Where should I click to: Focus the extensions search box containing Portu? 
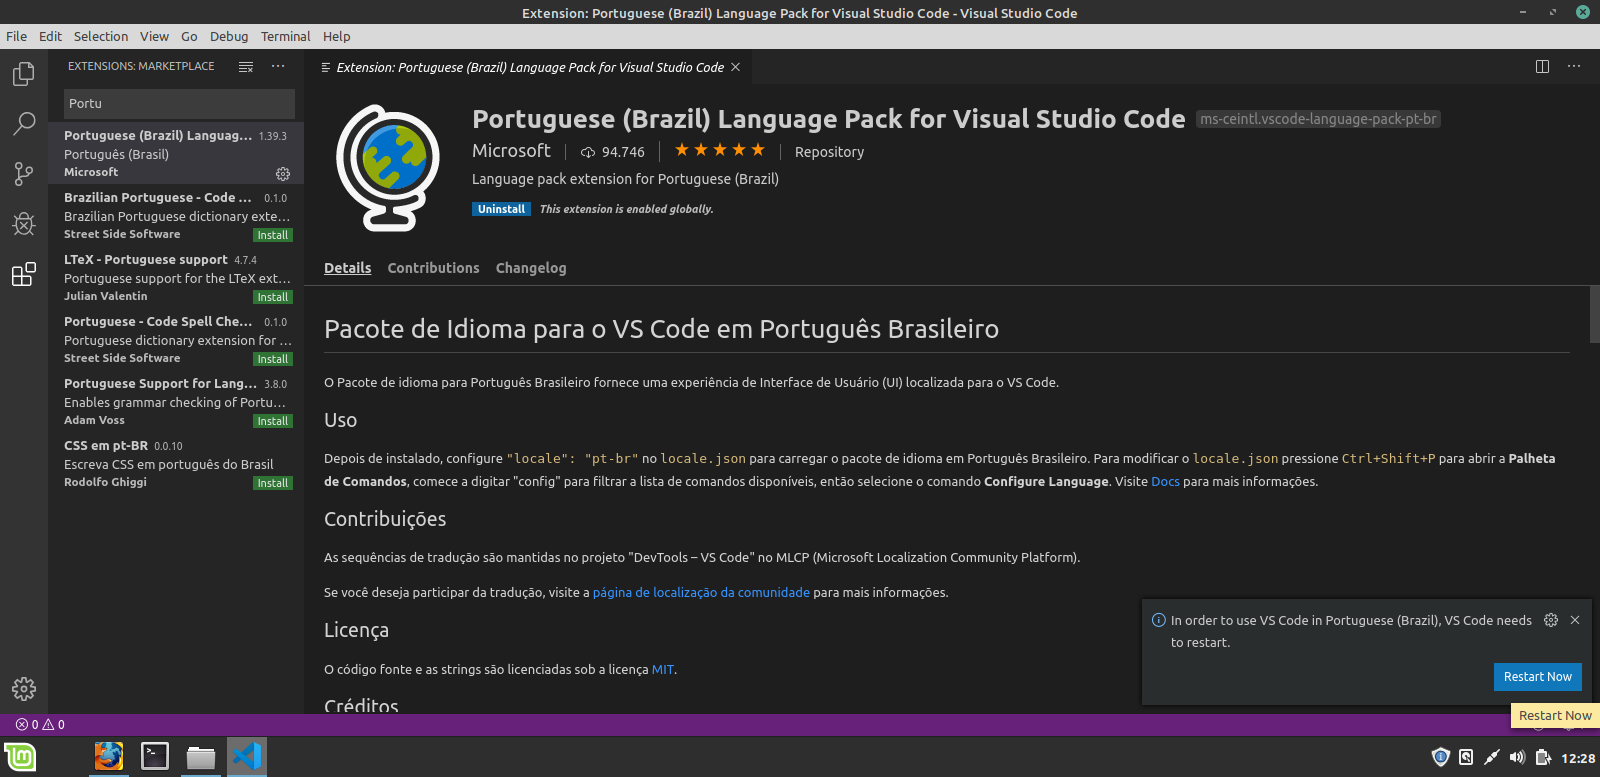pyautogui.click(x=179, y=103)
